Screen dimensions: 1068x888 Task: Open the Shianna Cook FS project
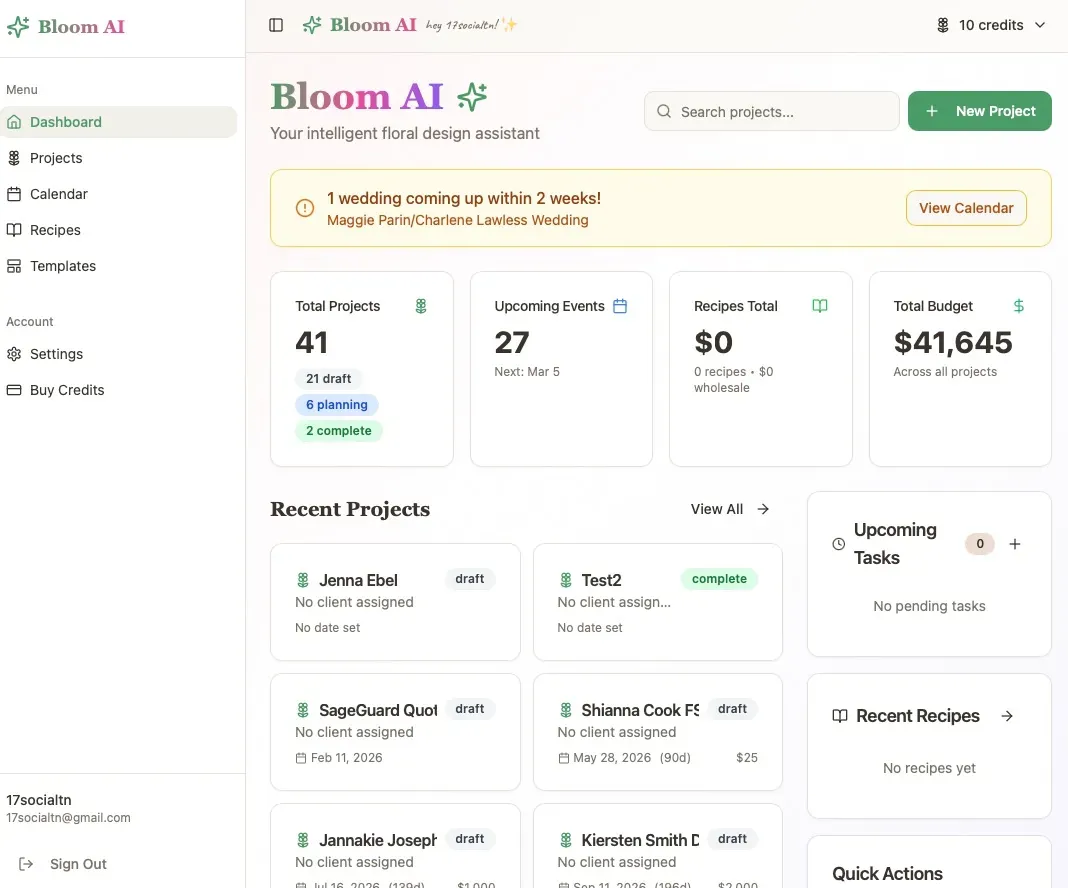(657, 732)
